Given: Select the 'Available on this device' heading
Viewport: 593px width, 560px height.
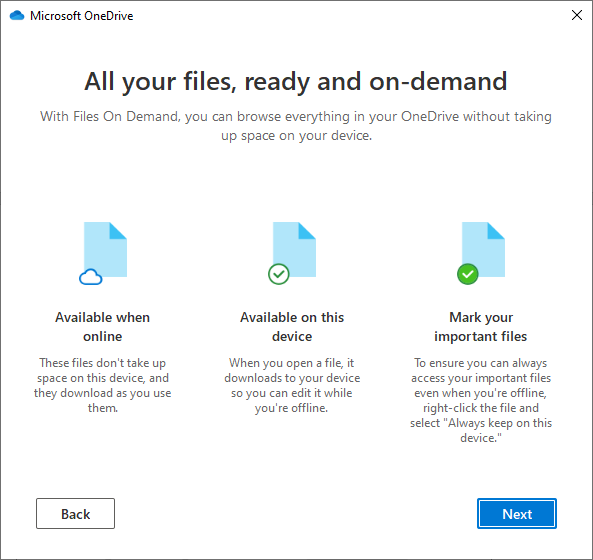Looking at the screenshot, I should click(292, 327).
